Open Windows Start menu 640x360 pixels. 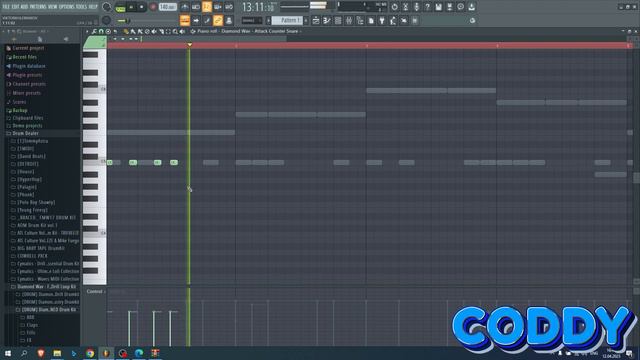pos(8,353)
